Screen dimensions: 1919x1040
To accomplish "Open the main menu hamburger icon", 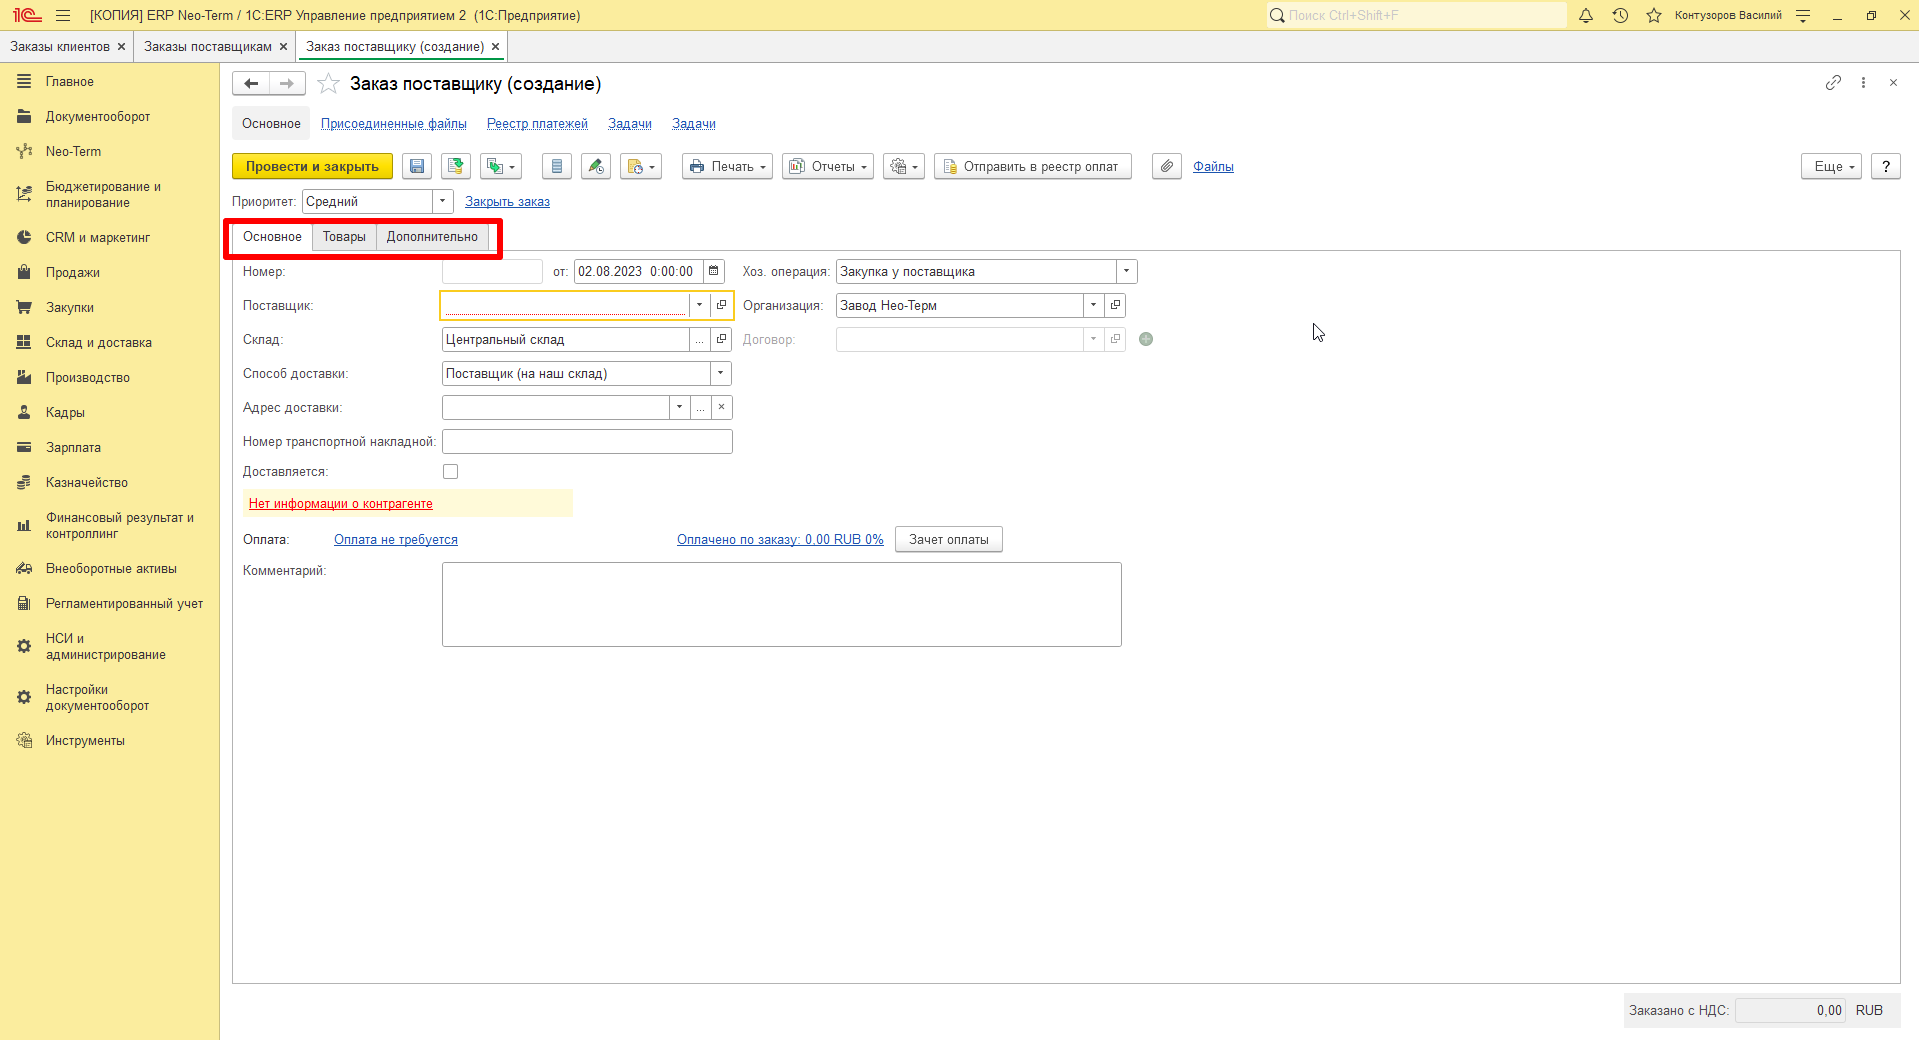I will pyautogui.click(x=63, y=15).
